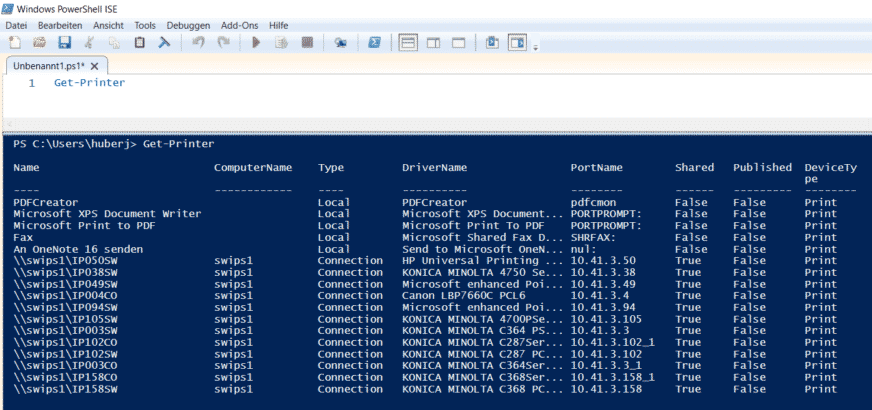Show script pane on top layout
This screenshot has width=872, height=410.
point(409,43)
